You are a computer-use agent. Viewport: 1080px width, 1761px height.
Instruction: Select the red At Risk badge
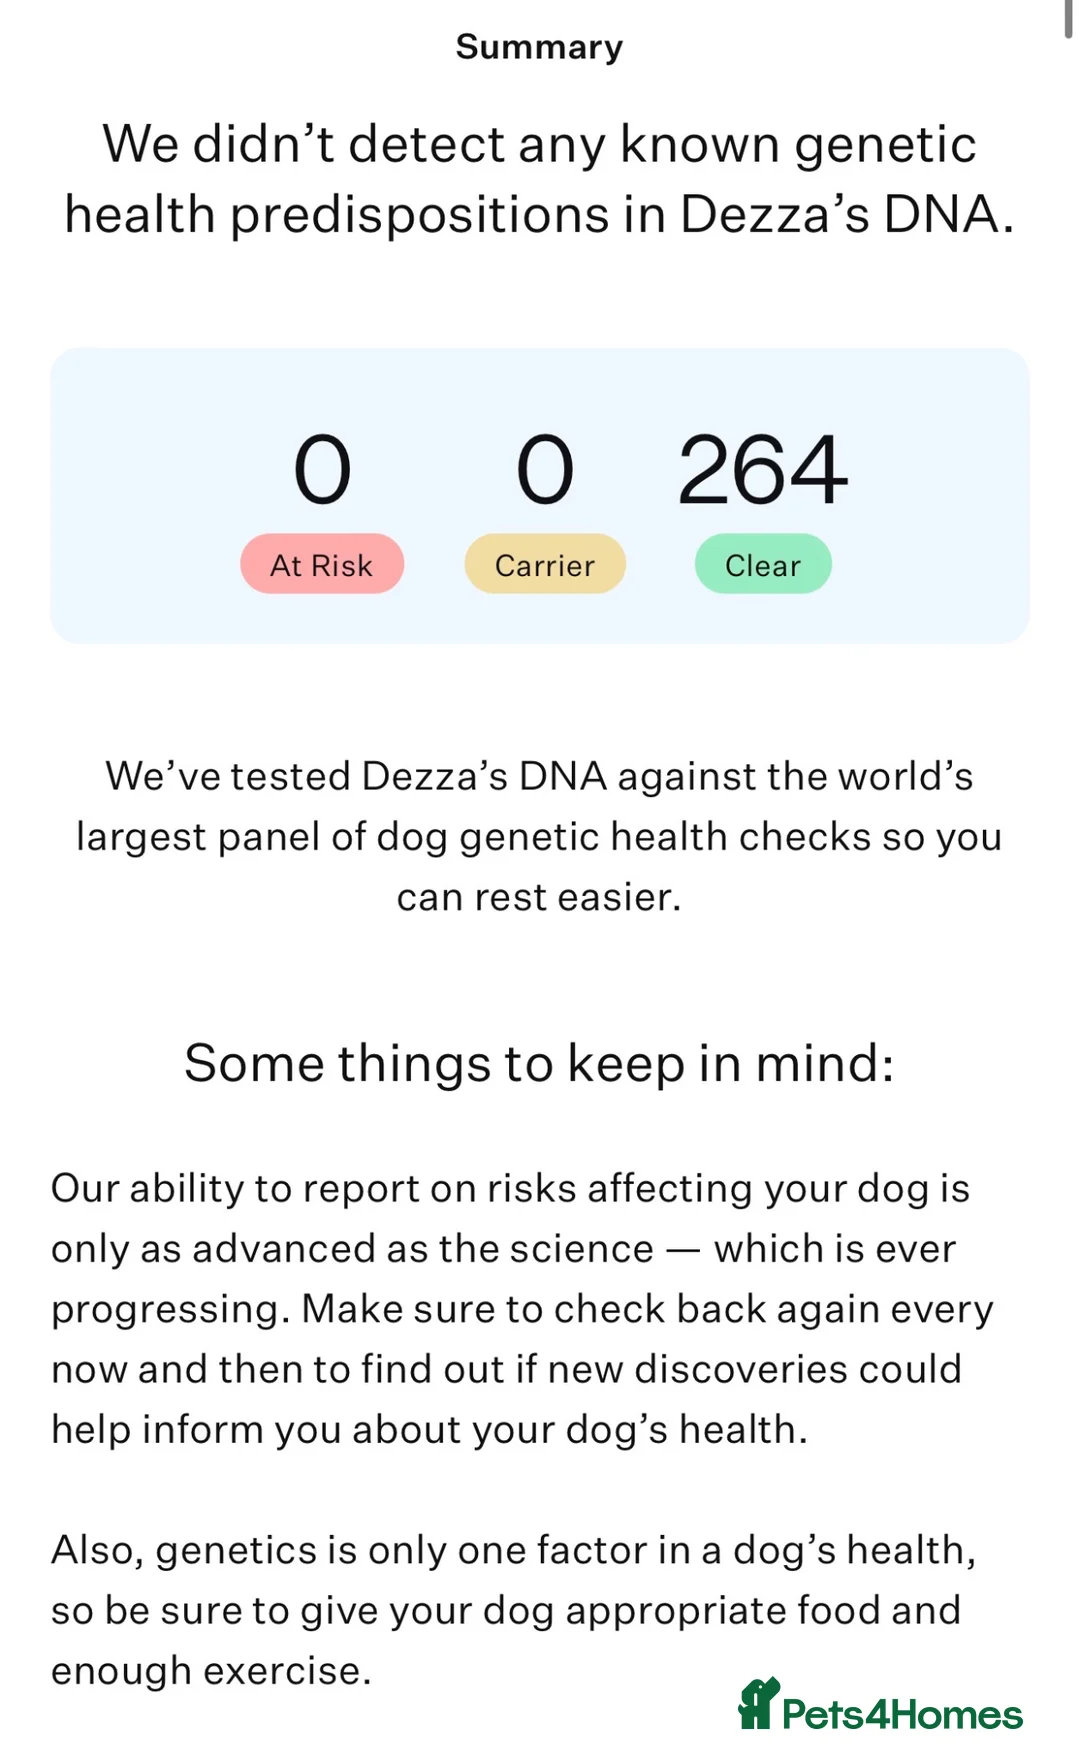click(x=322, y=565)
